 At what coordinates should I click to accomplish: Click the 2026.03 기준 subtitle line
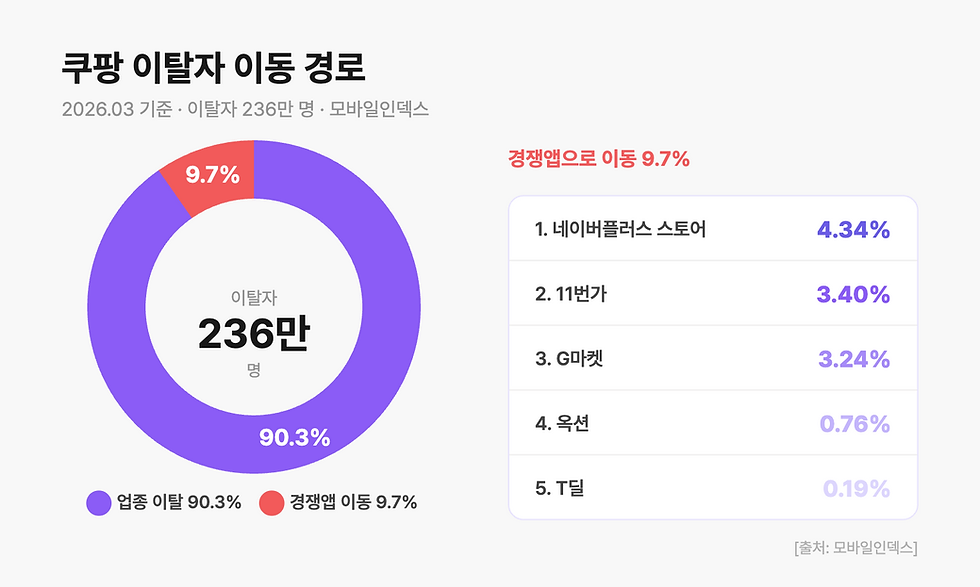[245, 109]
